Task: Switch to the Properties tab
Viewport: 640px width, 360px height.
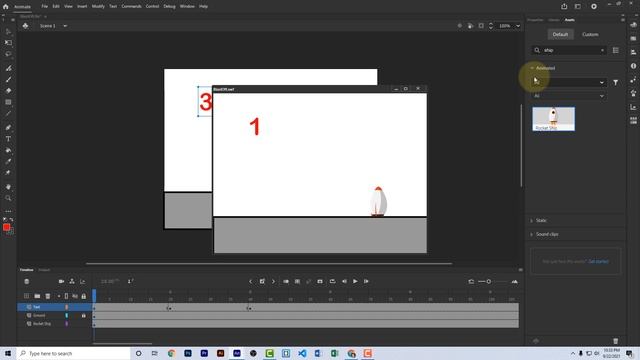Action: pos(535,20)
